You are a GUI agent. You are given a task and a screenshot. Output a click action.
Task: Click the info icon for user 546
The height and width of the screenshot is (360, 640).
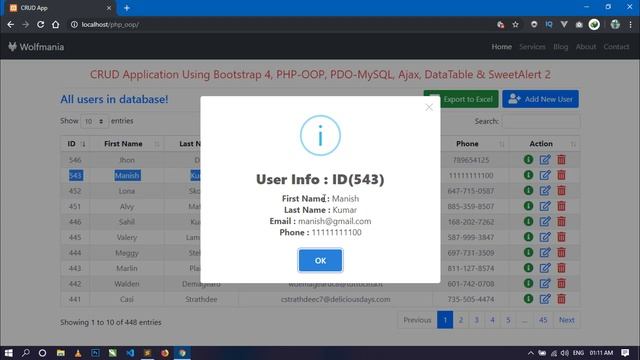(x=529, y=160)
